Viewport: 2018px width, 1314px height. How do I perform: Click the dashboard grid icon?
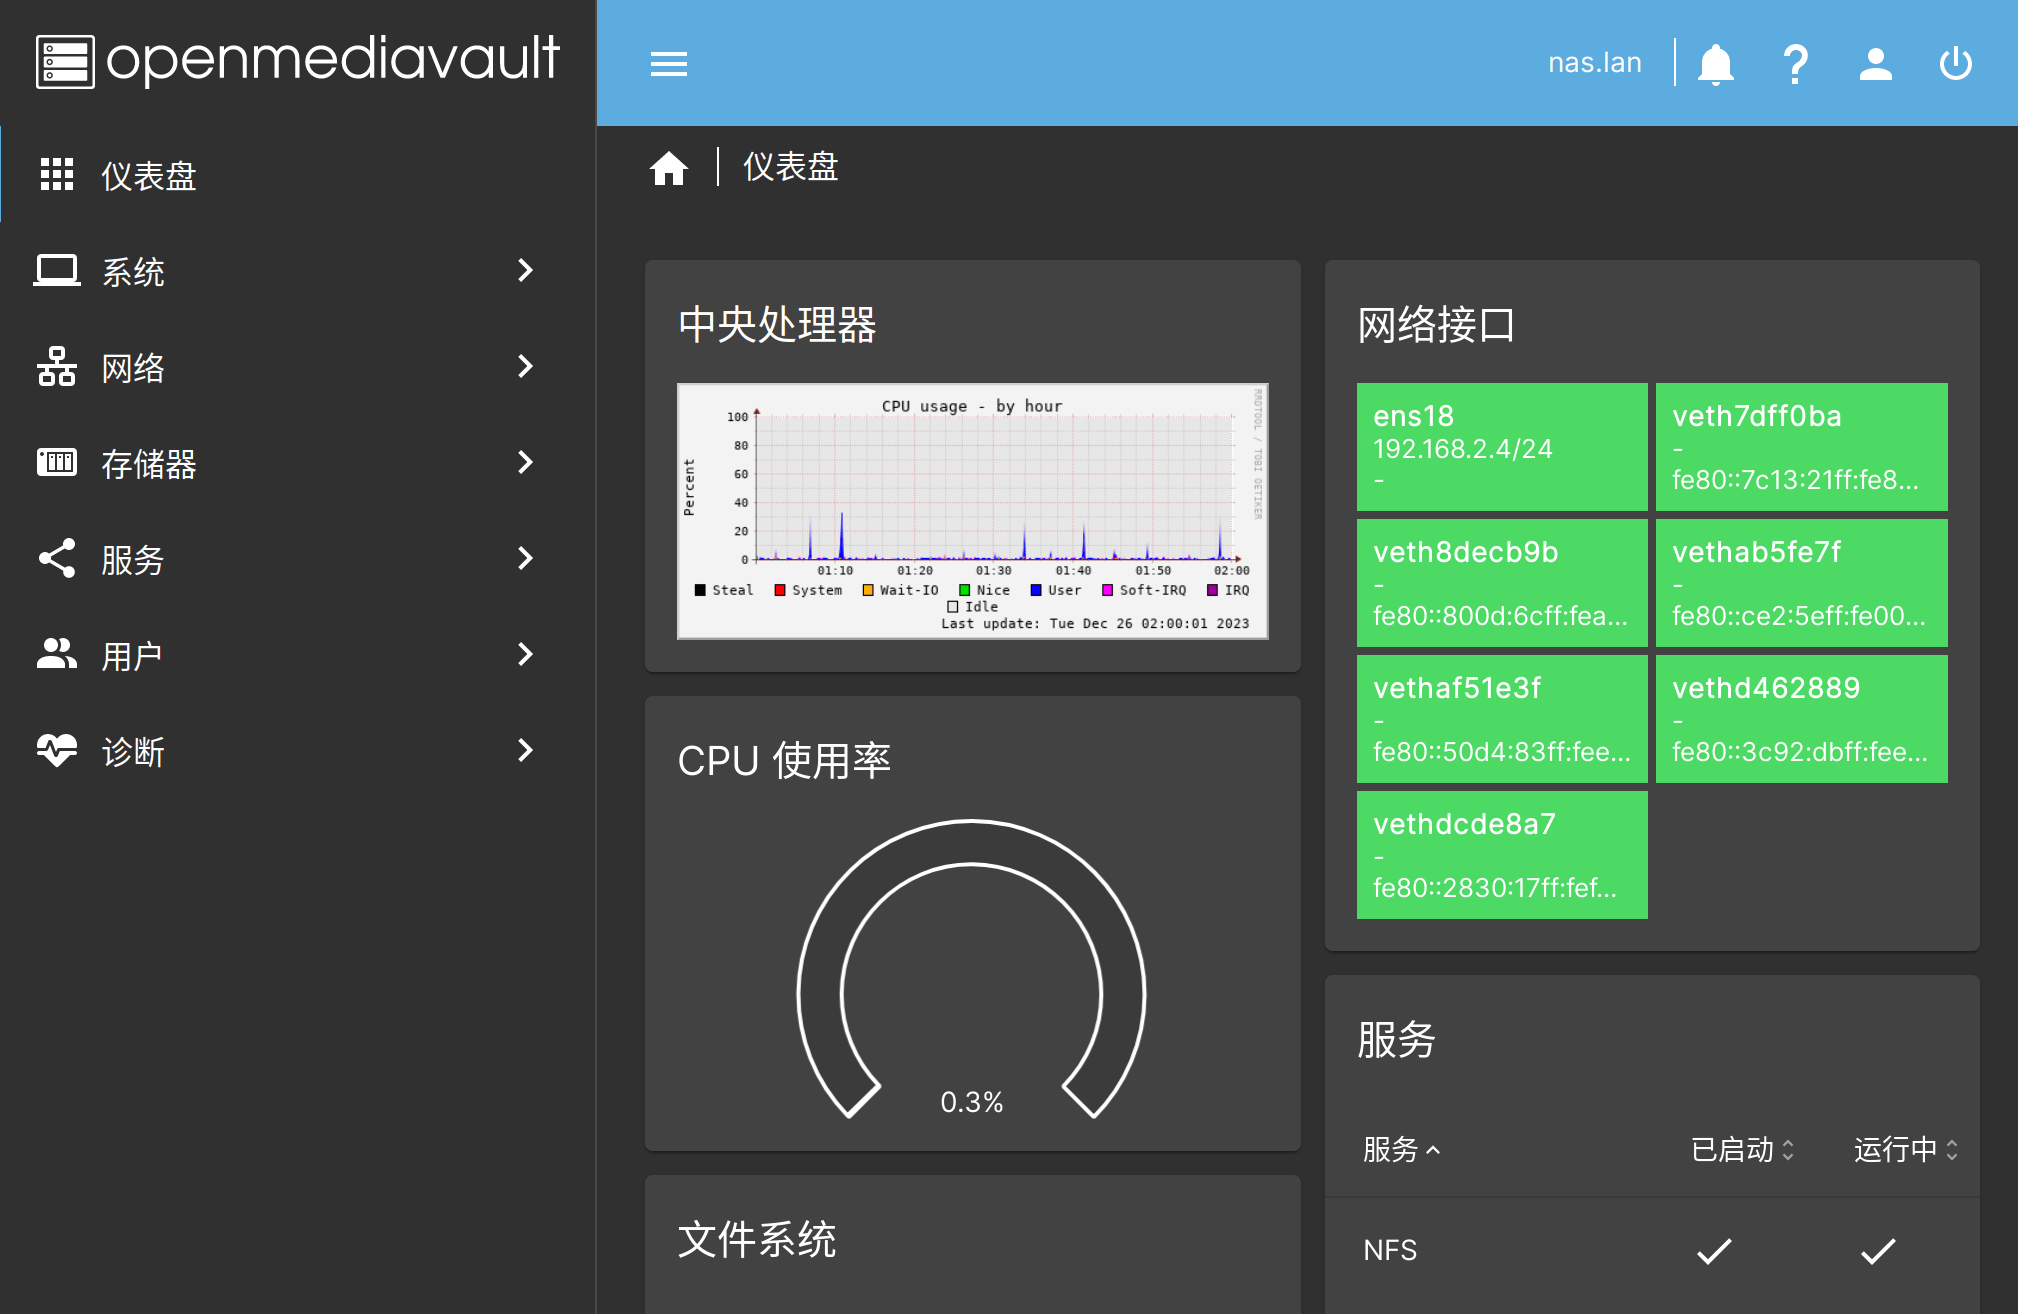point(57,174)
